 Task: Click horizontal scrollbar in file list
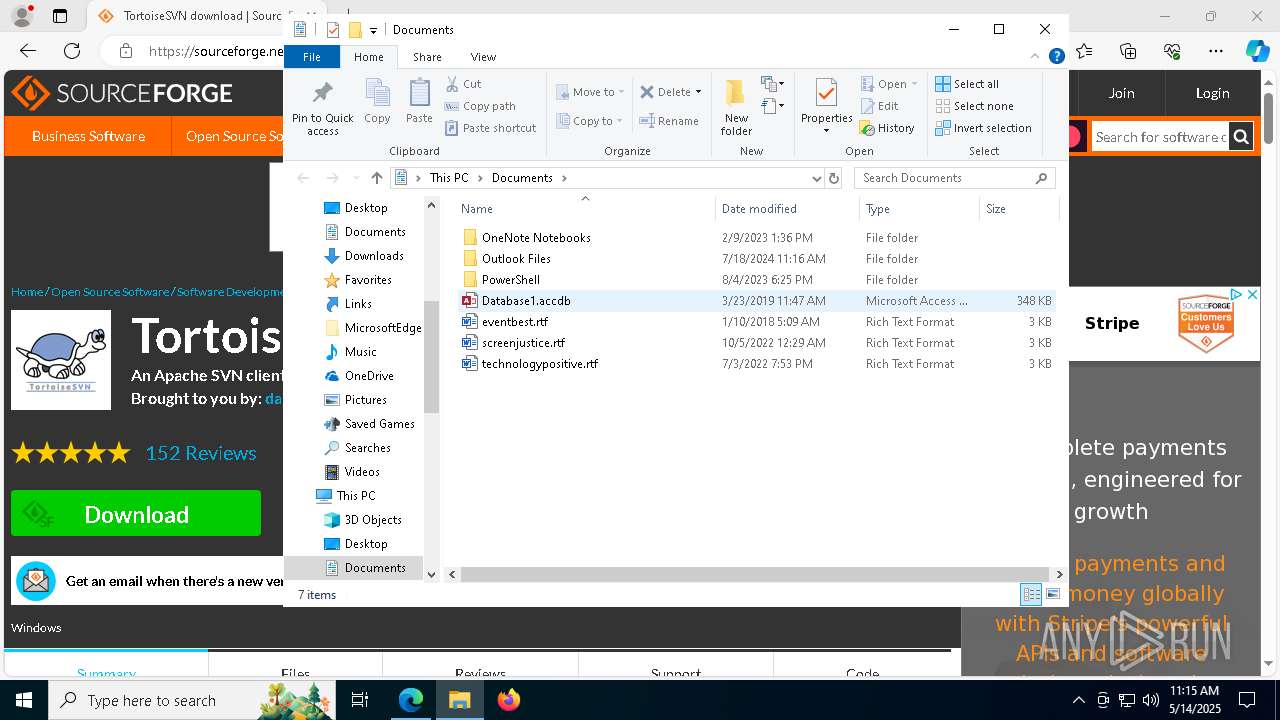(x=755, y=574)
